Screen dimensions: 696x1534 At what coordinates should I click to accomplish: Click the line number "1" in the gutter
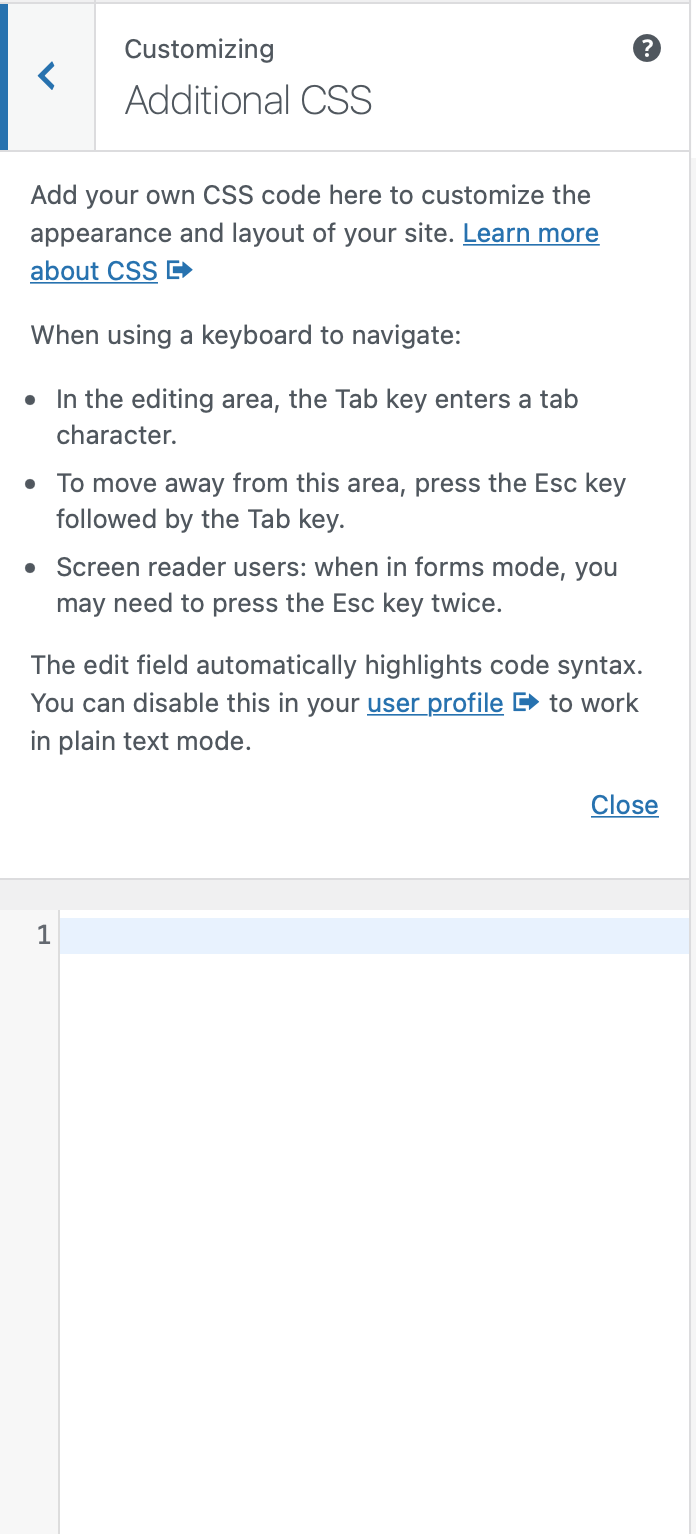coord(43,936)
